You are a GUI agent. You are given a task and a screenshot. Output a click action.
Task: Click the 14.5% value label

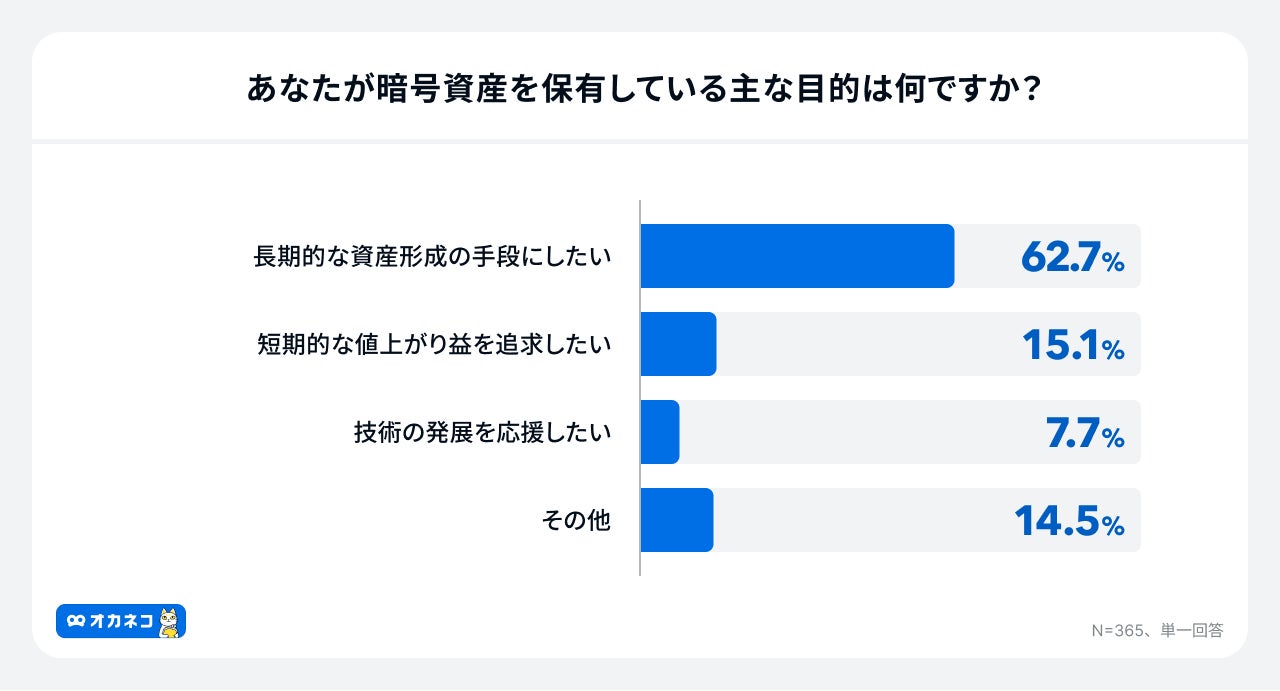(1069, 522)
